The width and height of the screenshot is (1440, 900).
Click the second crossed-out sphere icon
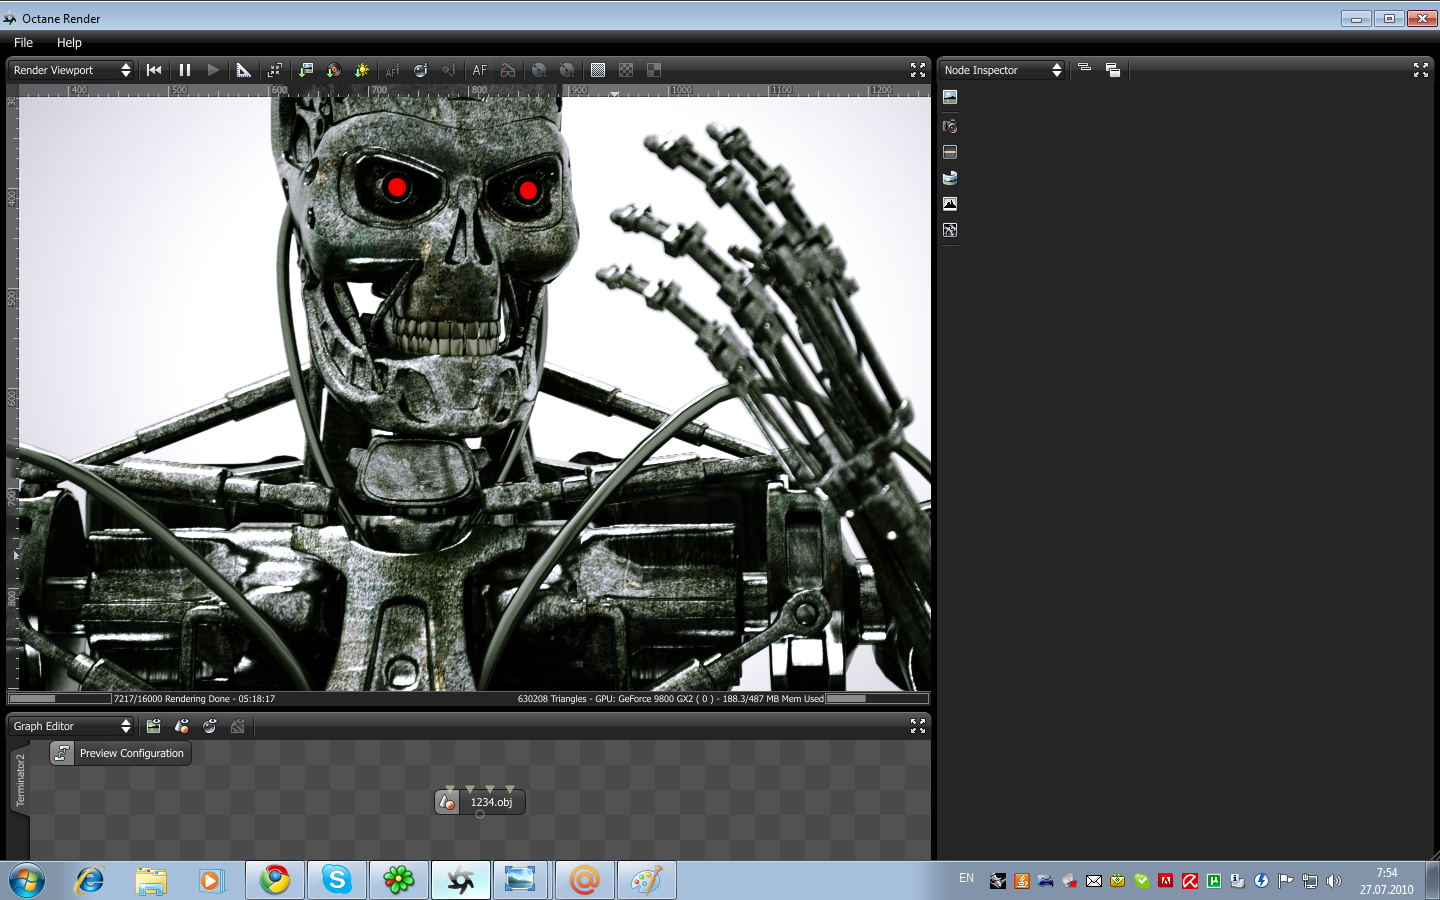(x=567, y=70)
